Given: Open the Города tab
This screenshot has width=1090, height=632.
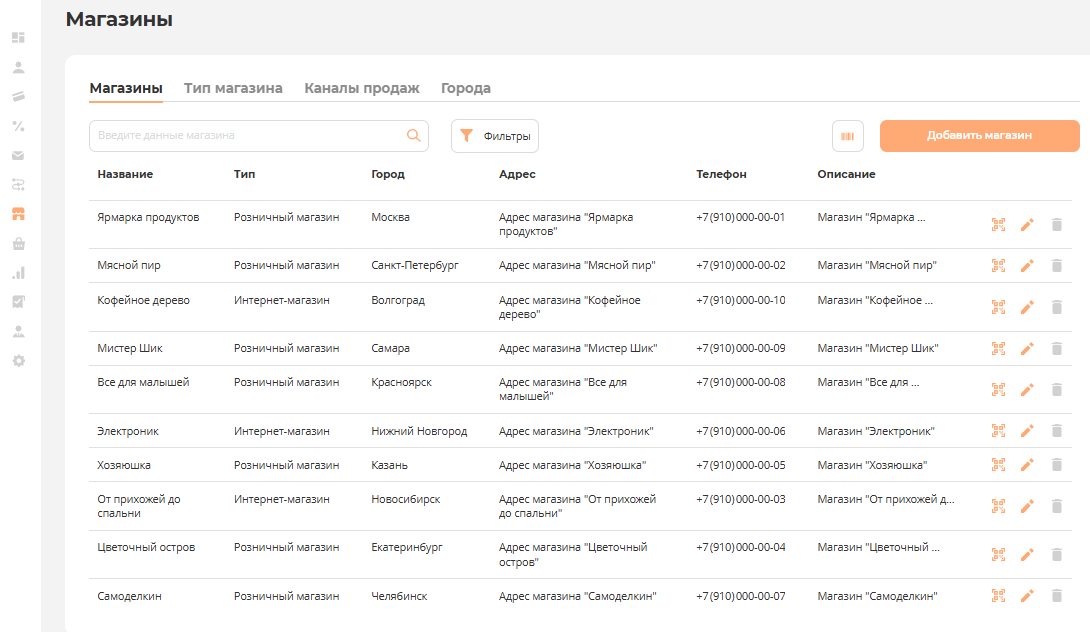Looking at the screenshot, I should coord(465,88).
